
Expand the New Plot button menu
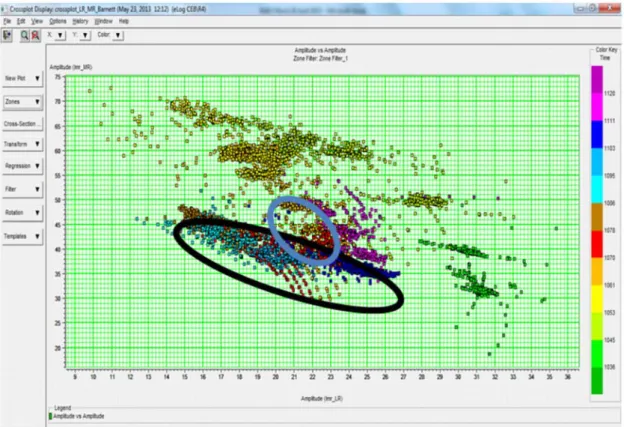[22, 78]
